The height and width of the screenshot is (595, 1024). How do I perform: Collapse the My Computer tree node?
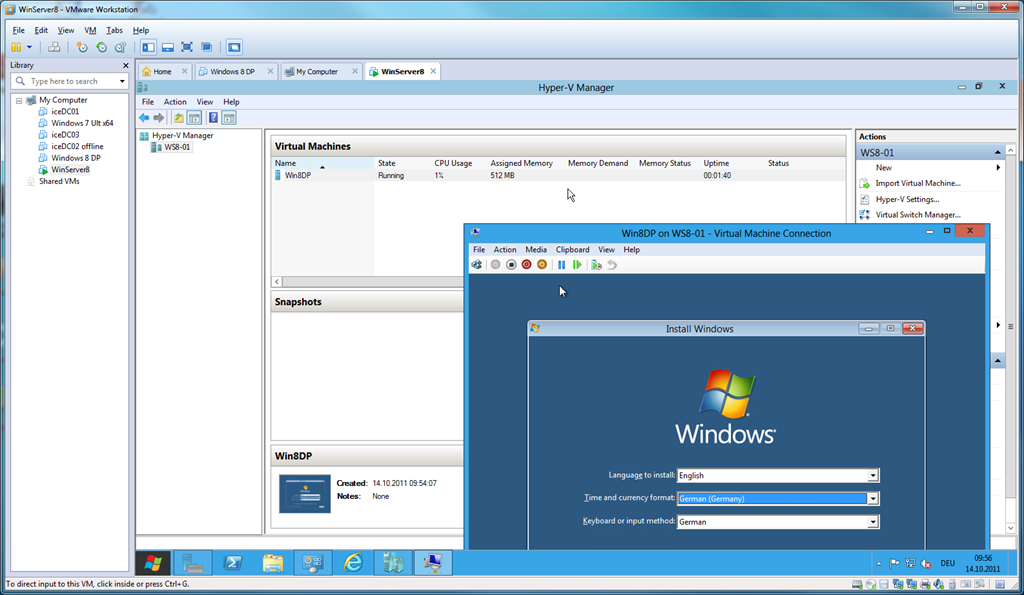click(19, 101)
